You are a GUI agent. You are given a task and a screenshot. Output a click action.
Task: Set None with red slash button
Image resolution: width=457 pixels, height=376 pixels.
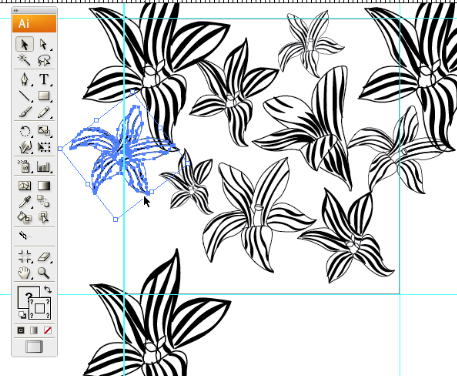click(48, 330)
